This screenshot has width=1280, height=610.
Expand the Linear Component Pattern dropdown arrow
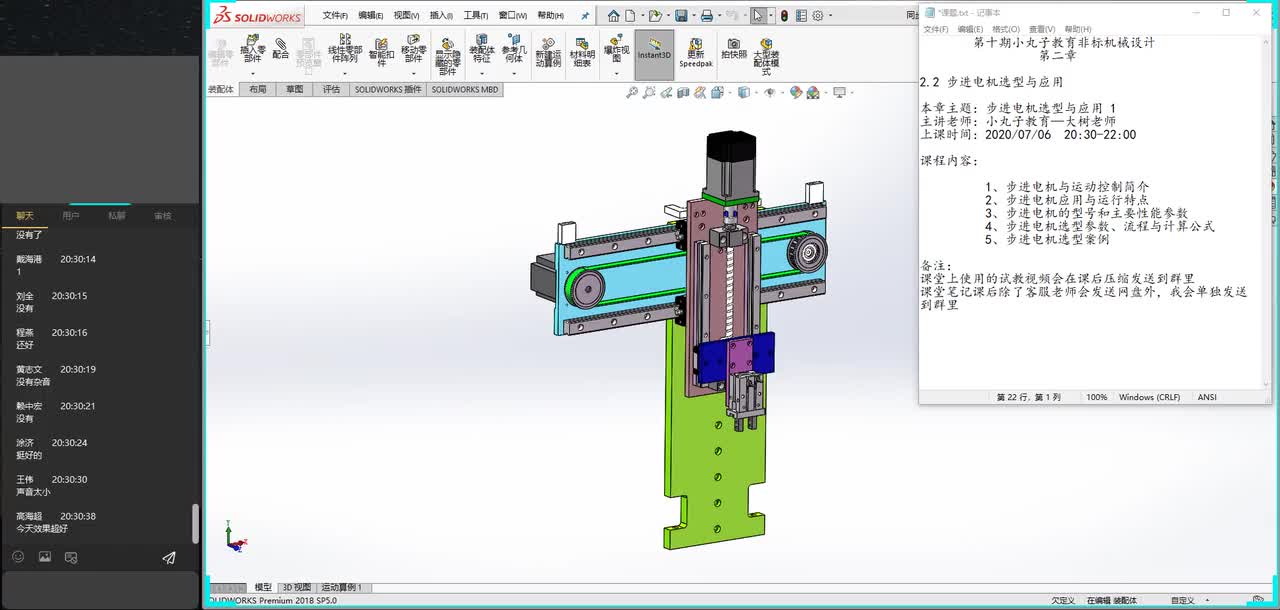[x=345, y=73]
